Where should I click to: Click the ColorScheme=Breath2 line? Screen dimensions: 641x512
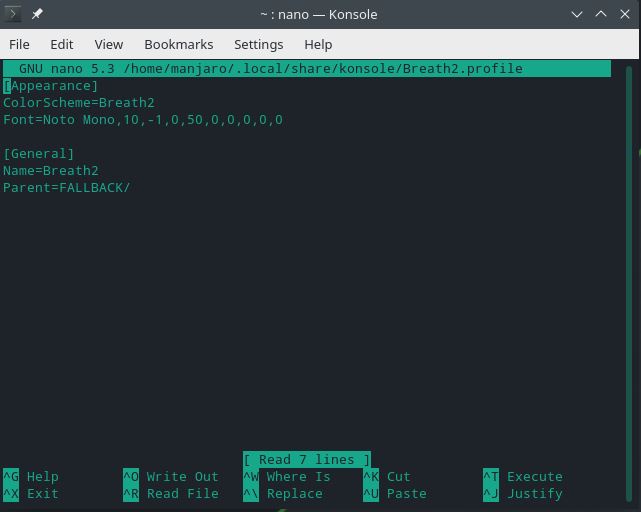79,103
